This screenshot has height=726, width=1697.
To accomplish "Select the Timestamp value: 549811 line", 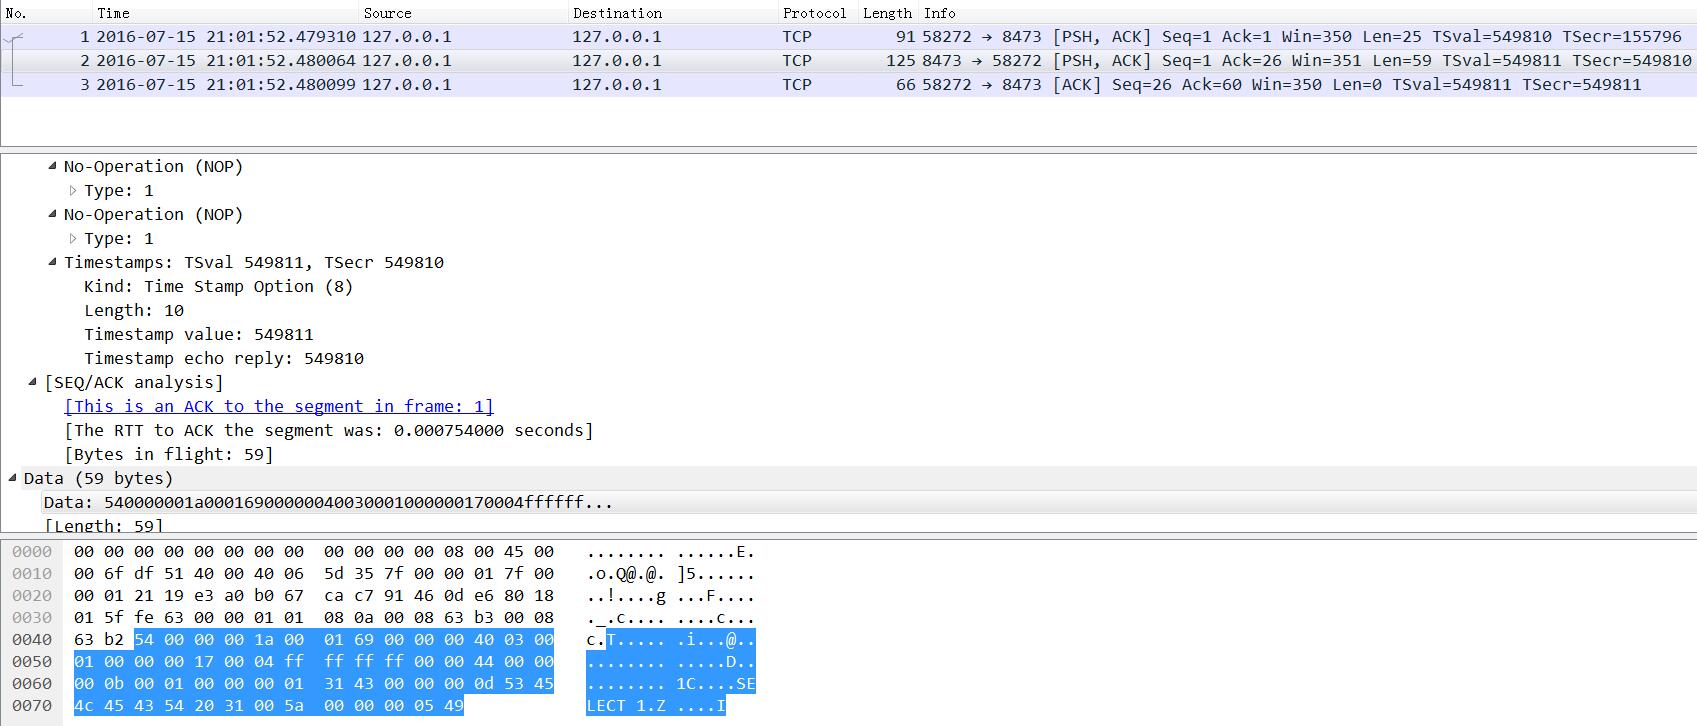I will 199,335.
